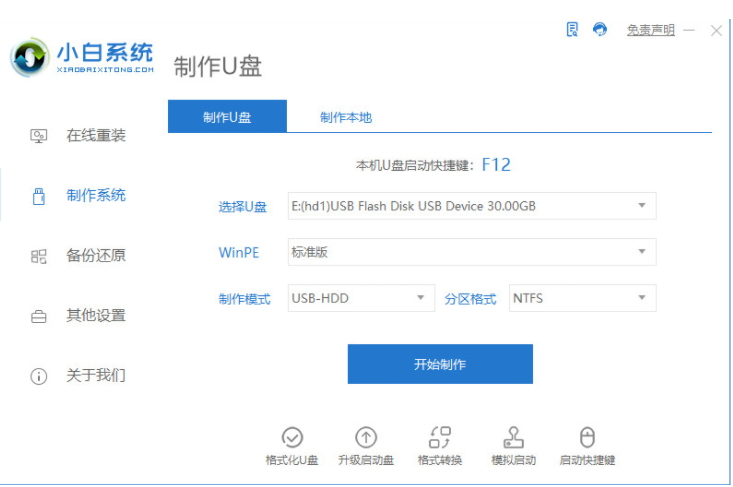Click the 小白系统 logo icon
Image resolution: width=733 pixels, height=487 pixels.
29,57
